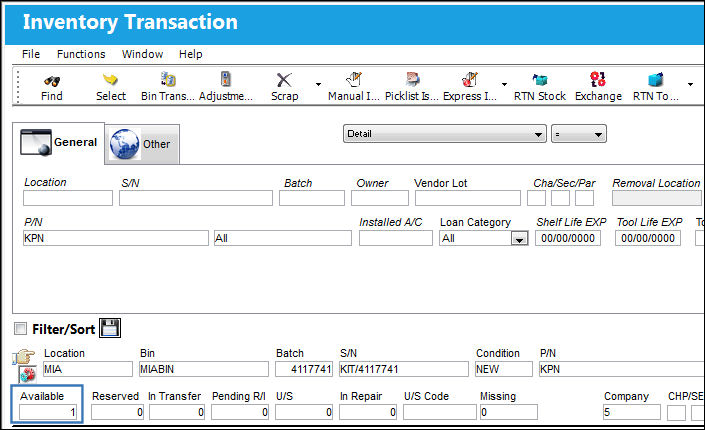Viewport: 705px width, 430px height.
Task: Open the File menu
Action: point(31,54)
